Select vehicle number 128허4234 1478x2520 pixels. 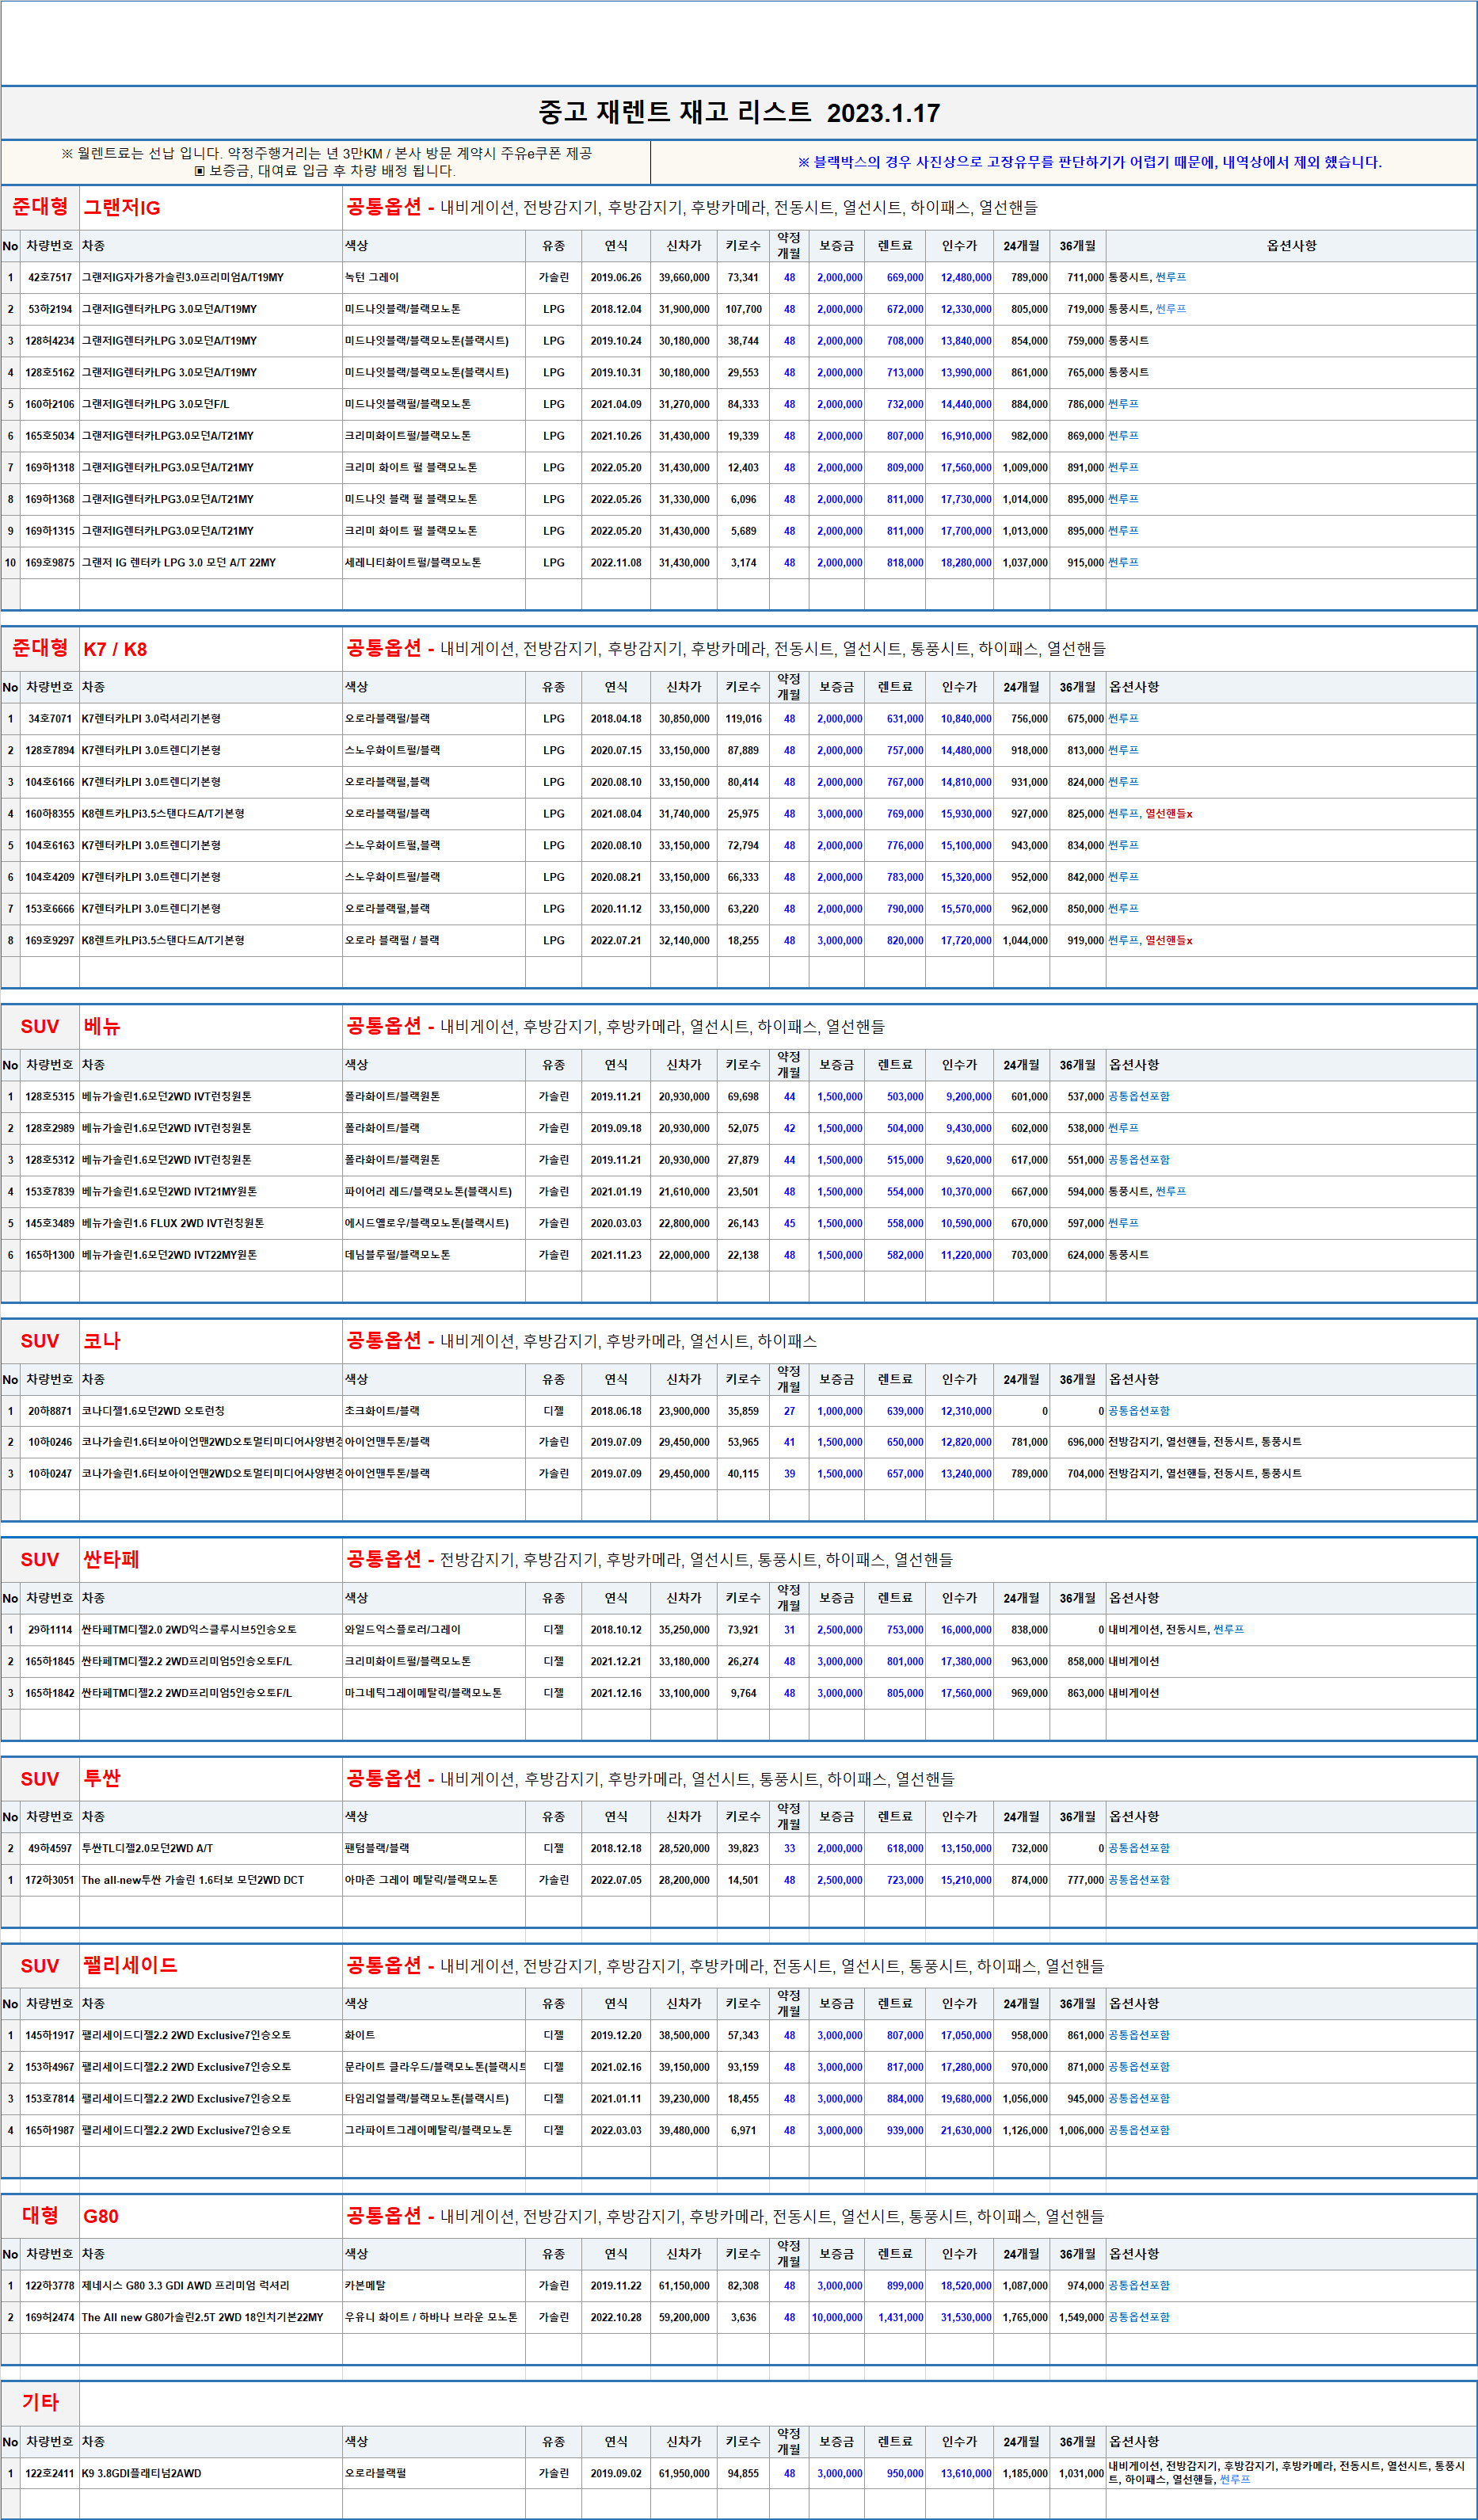(x=50, y=341)
